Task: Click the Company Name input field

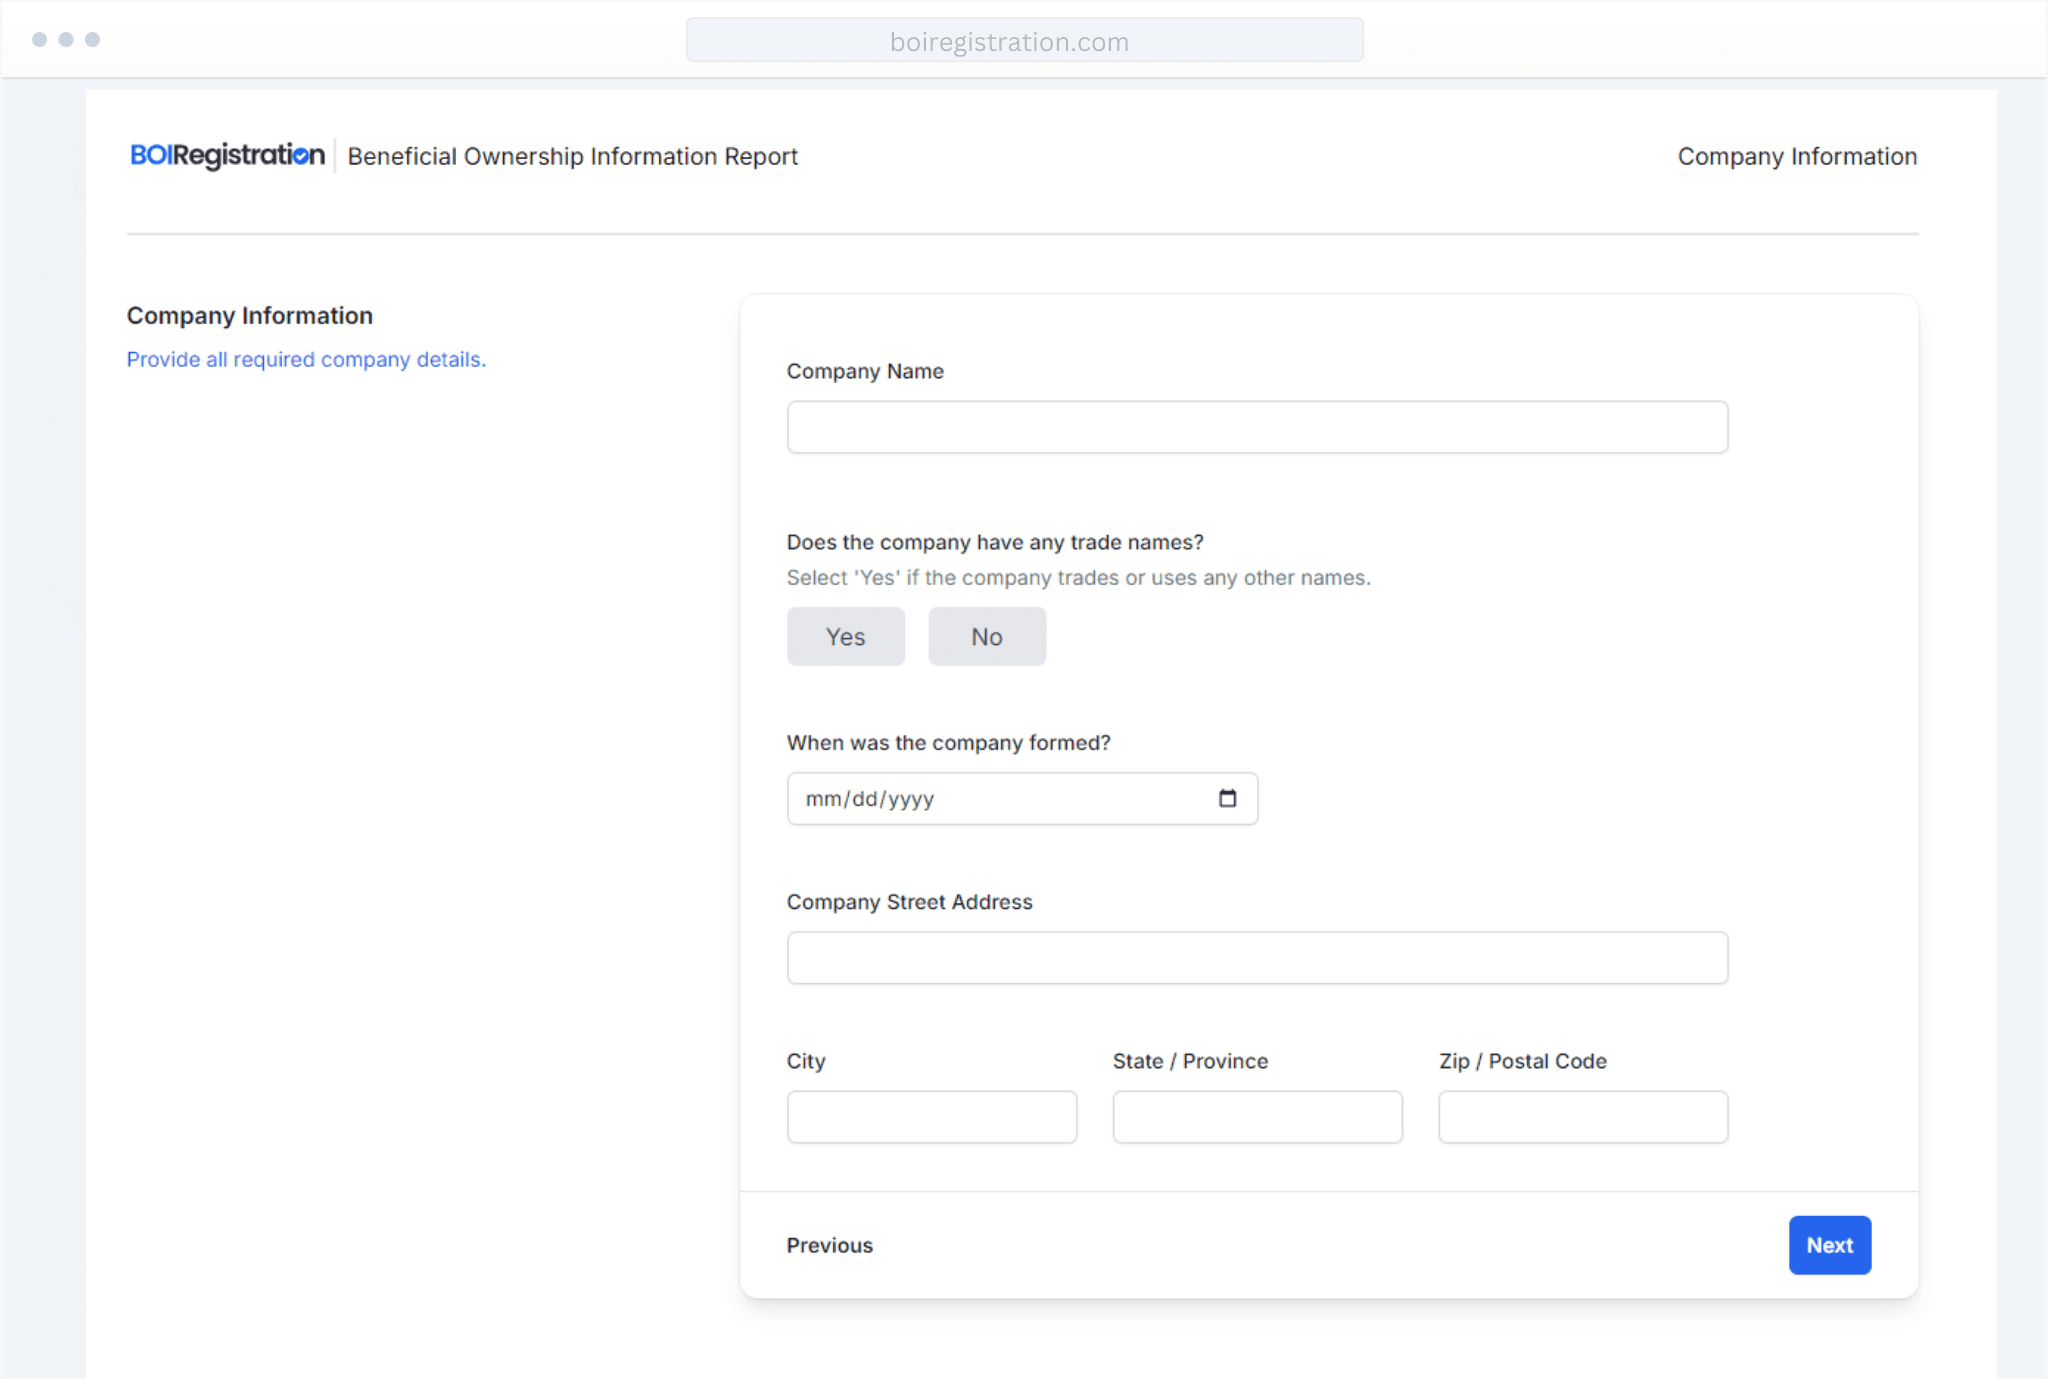Action: (x=1257, y=426)
